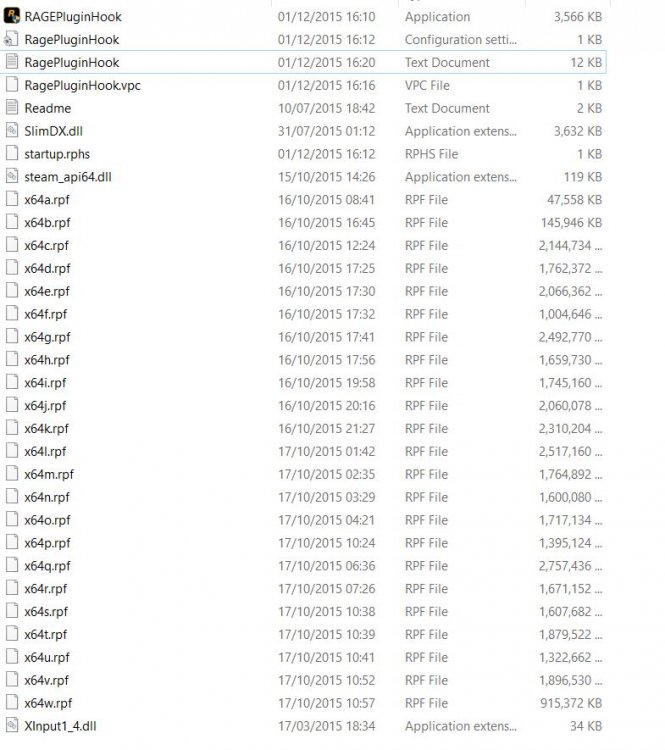The width and height of the screenshot is (665, 750).
Task: Click the steam_api64.dll file icon
Action: [11, 176]
